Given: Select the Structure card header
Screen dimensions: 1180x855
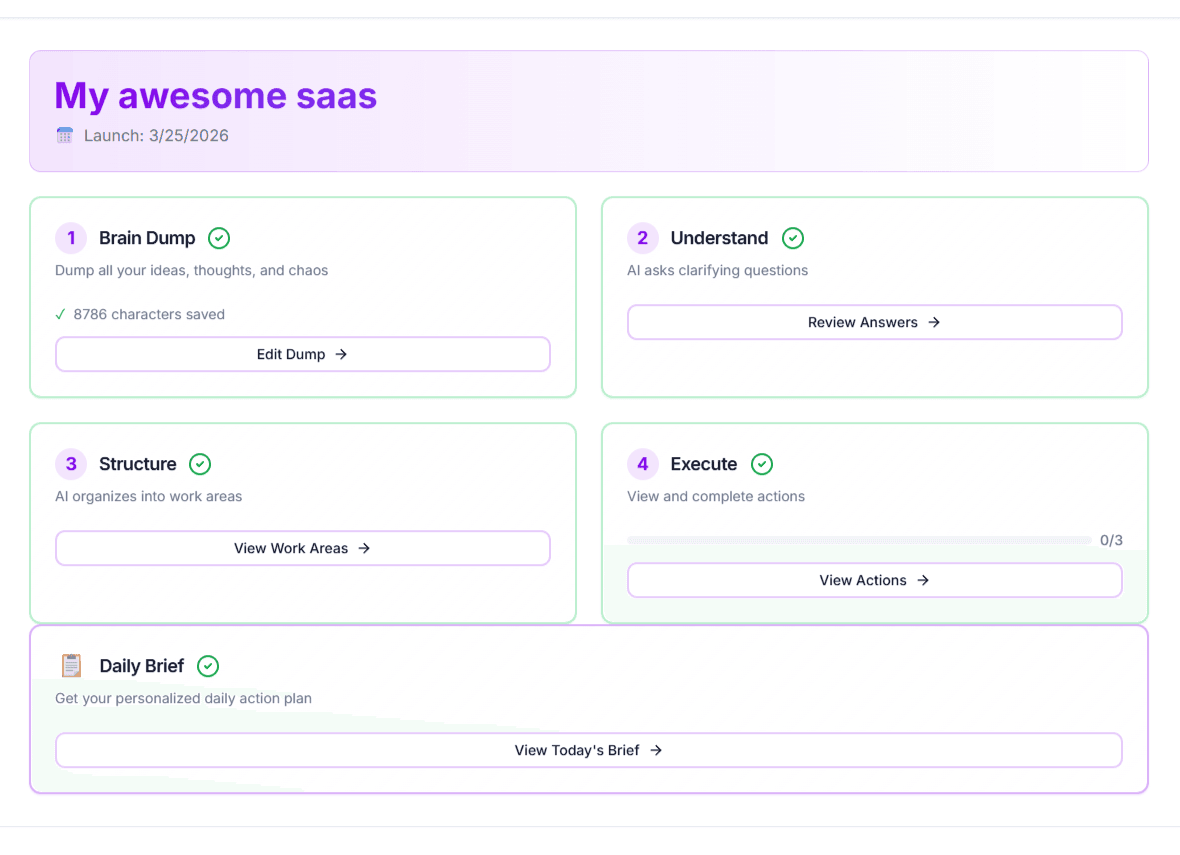Looking at the screenshot, I should coord(137,464).
